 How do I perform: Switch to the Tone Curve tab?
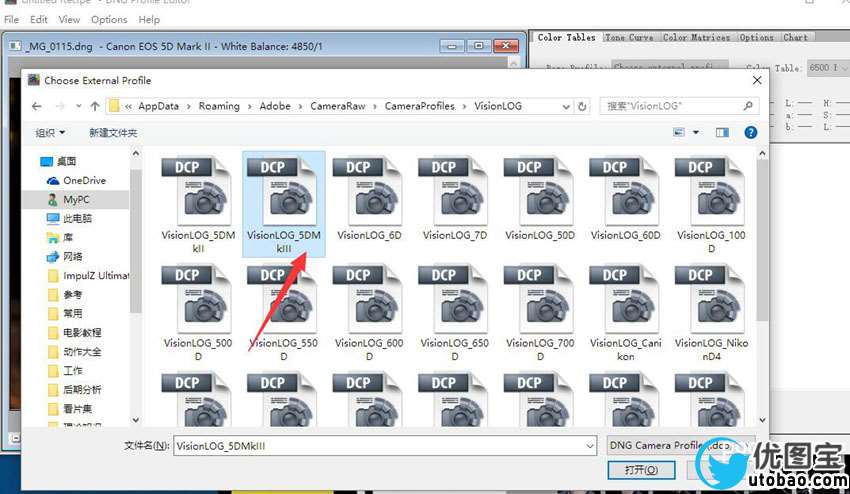click(629, 37)
